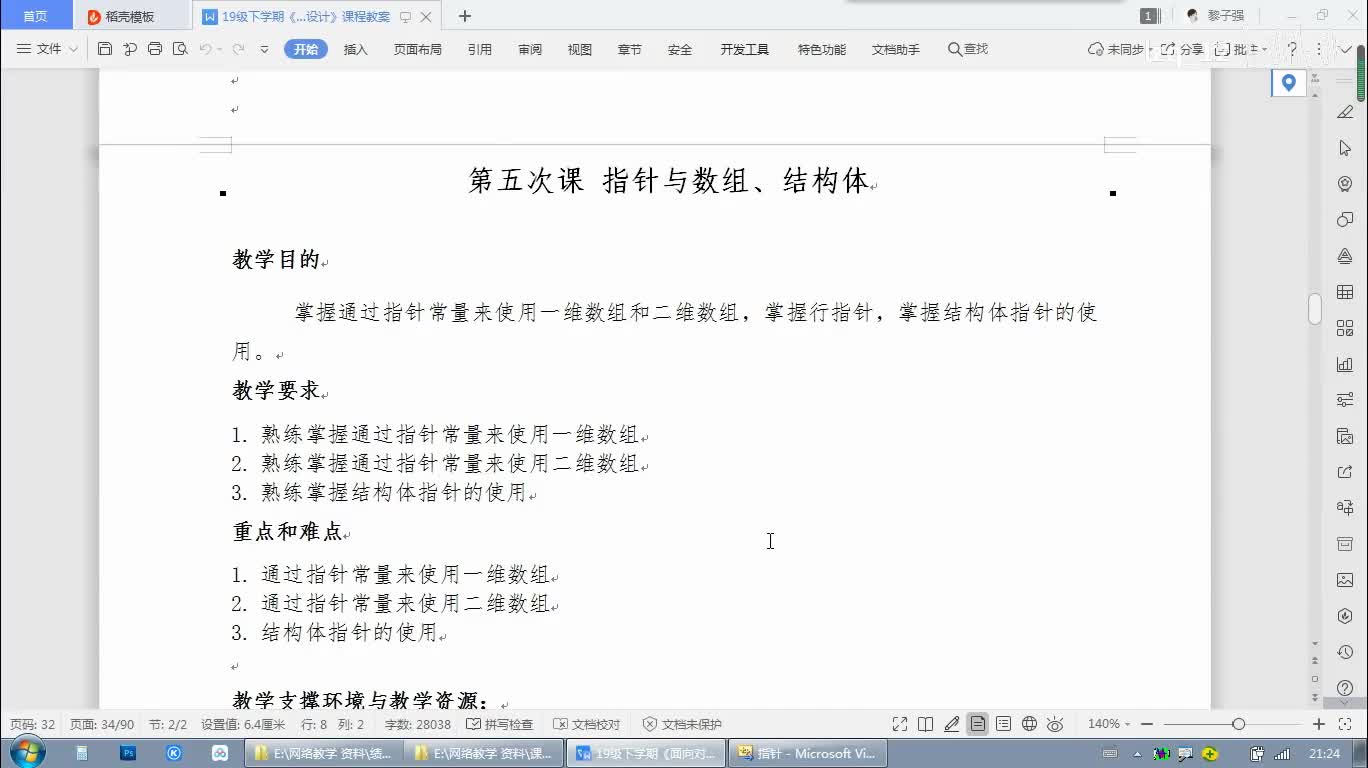Switch to the 页面布局 ribbon tab

[x=417, y=49]
